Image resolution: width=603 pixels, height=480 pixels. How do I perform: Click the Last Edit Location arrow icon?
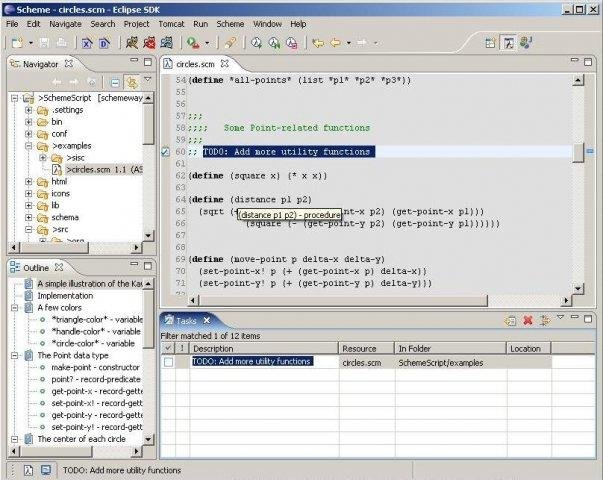(x=318, y=43)
